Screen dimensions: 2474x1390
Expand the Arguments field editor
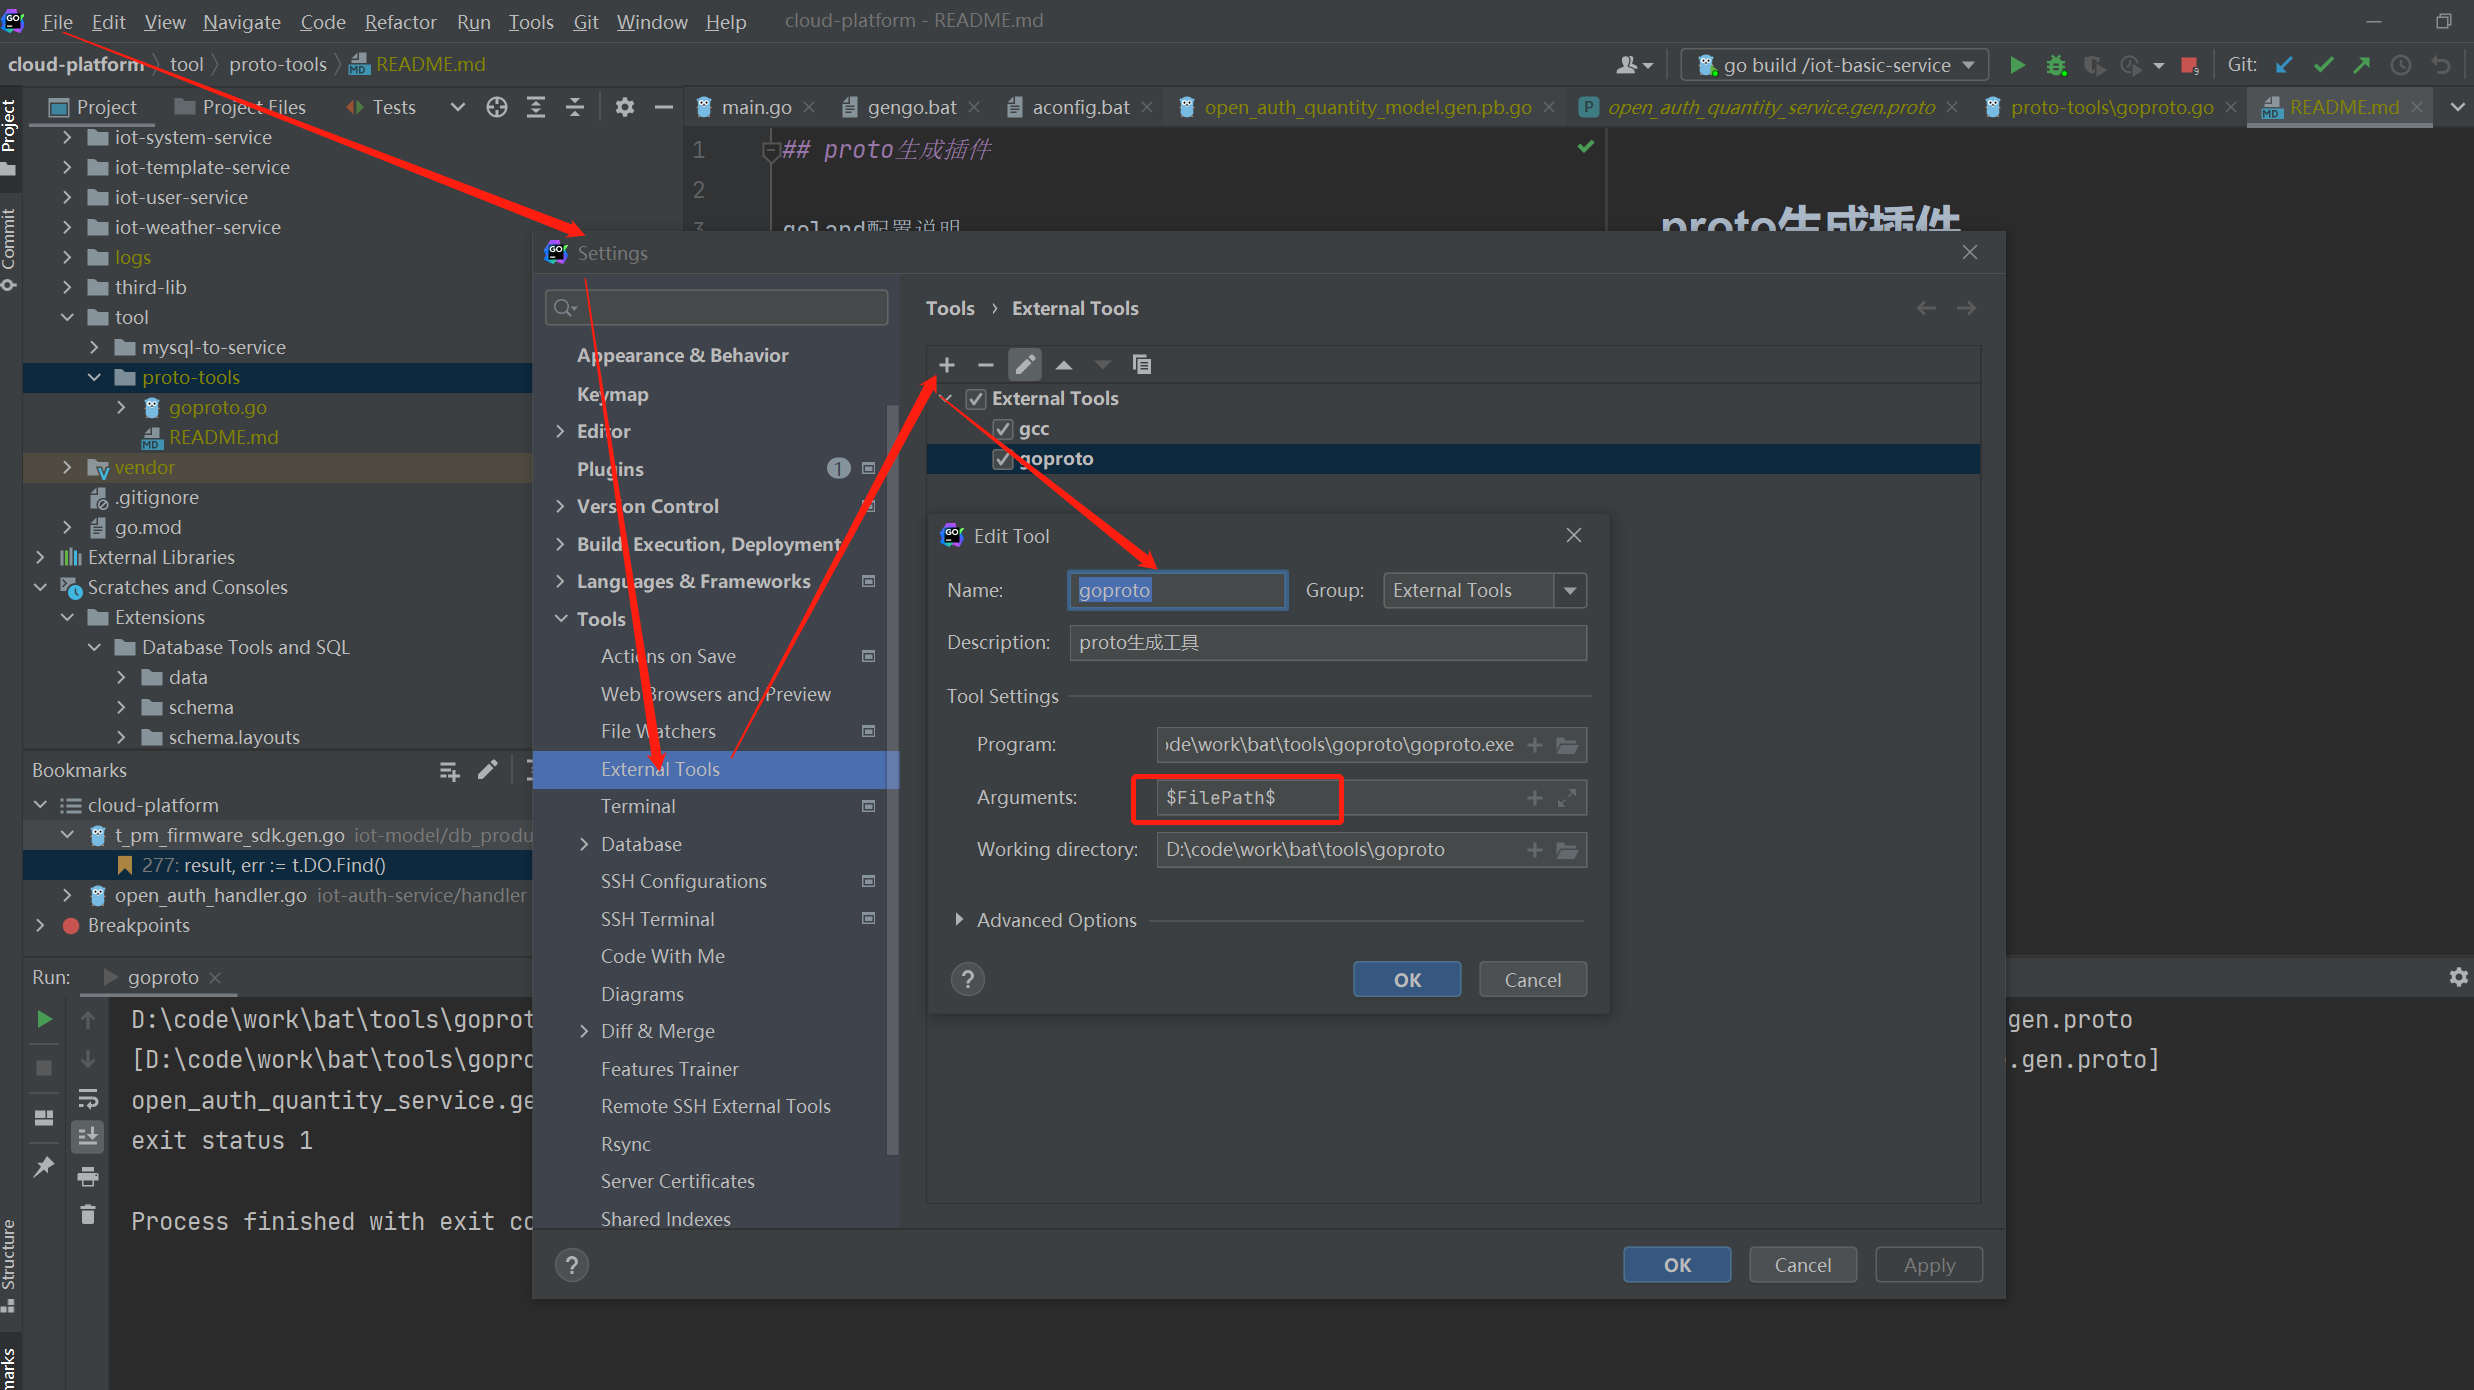[x=1567, y=798]
